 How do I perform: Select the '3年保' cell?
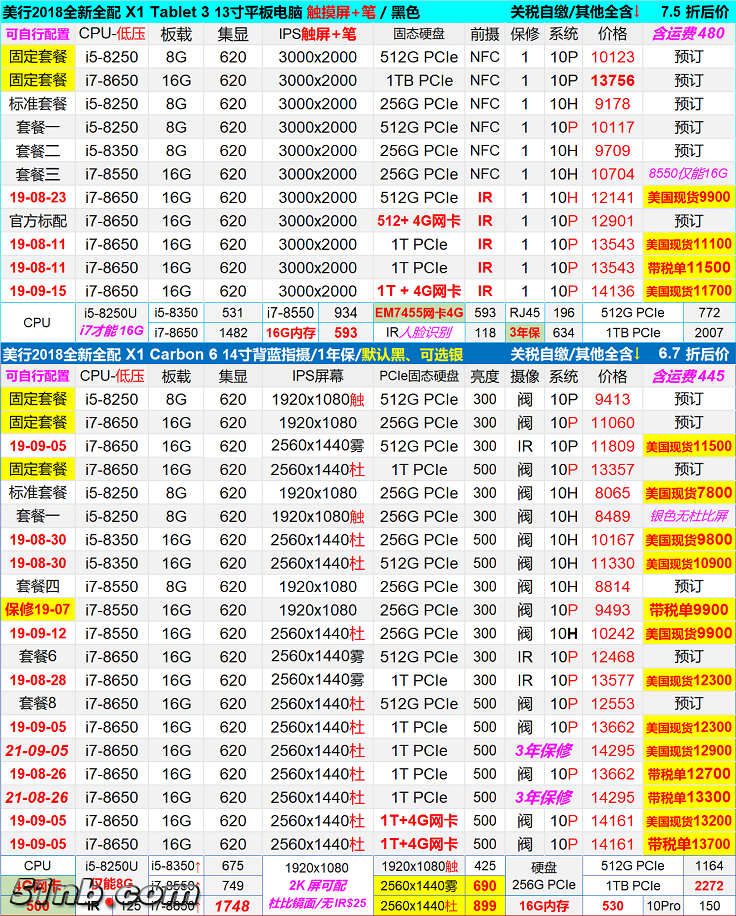coord(525,333)
